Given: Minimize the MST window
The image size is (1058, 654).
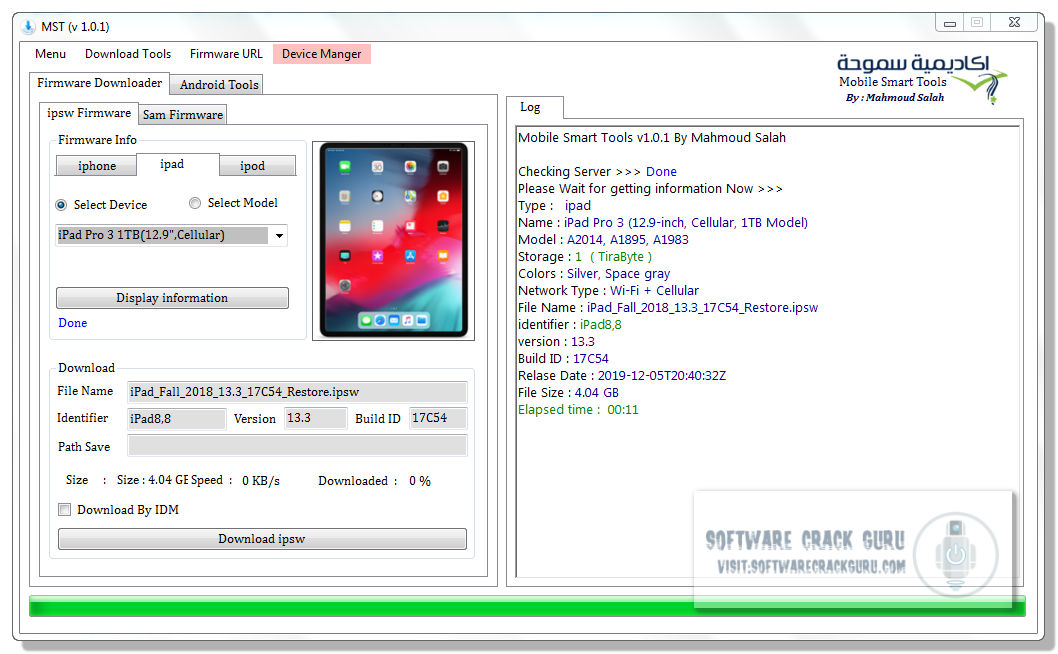Looking at the screenshot, I should coord(949,23).
